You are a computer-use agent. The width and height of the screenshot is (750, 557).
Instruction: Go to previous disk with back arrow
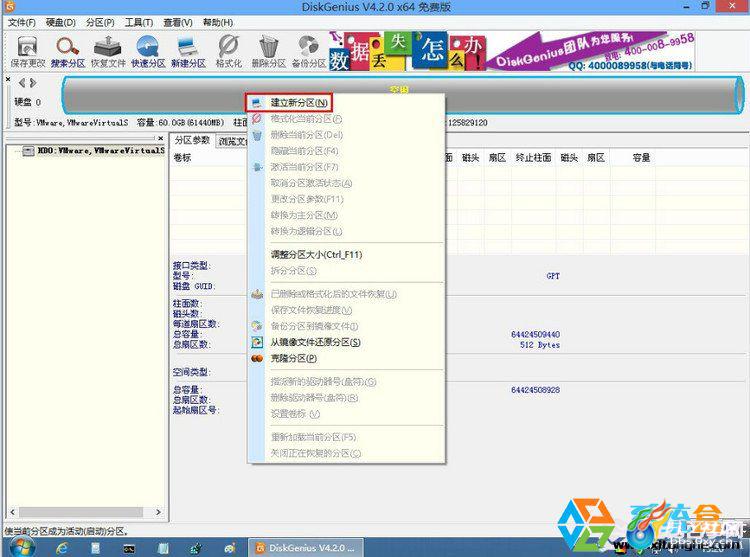pos(22,83)
